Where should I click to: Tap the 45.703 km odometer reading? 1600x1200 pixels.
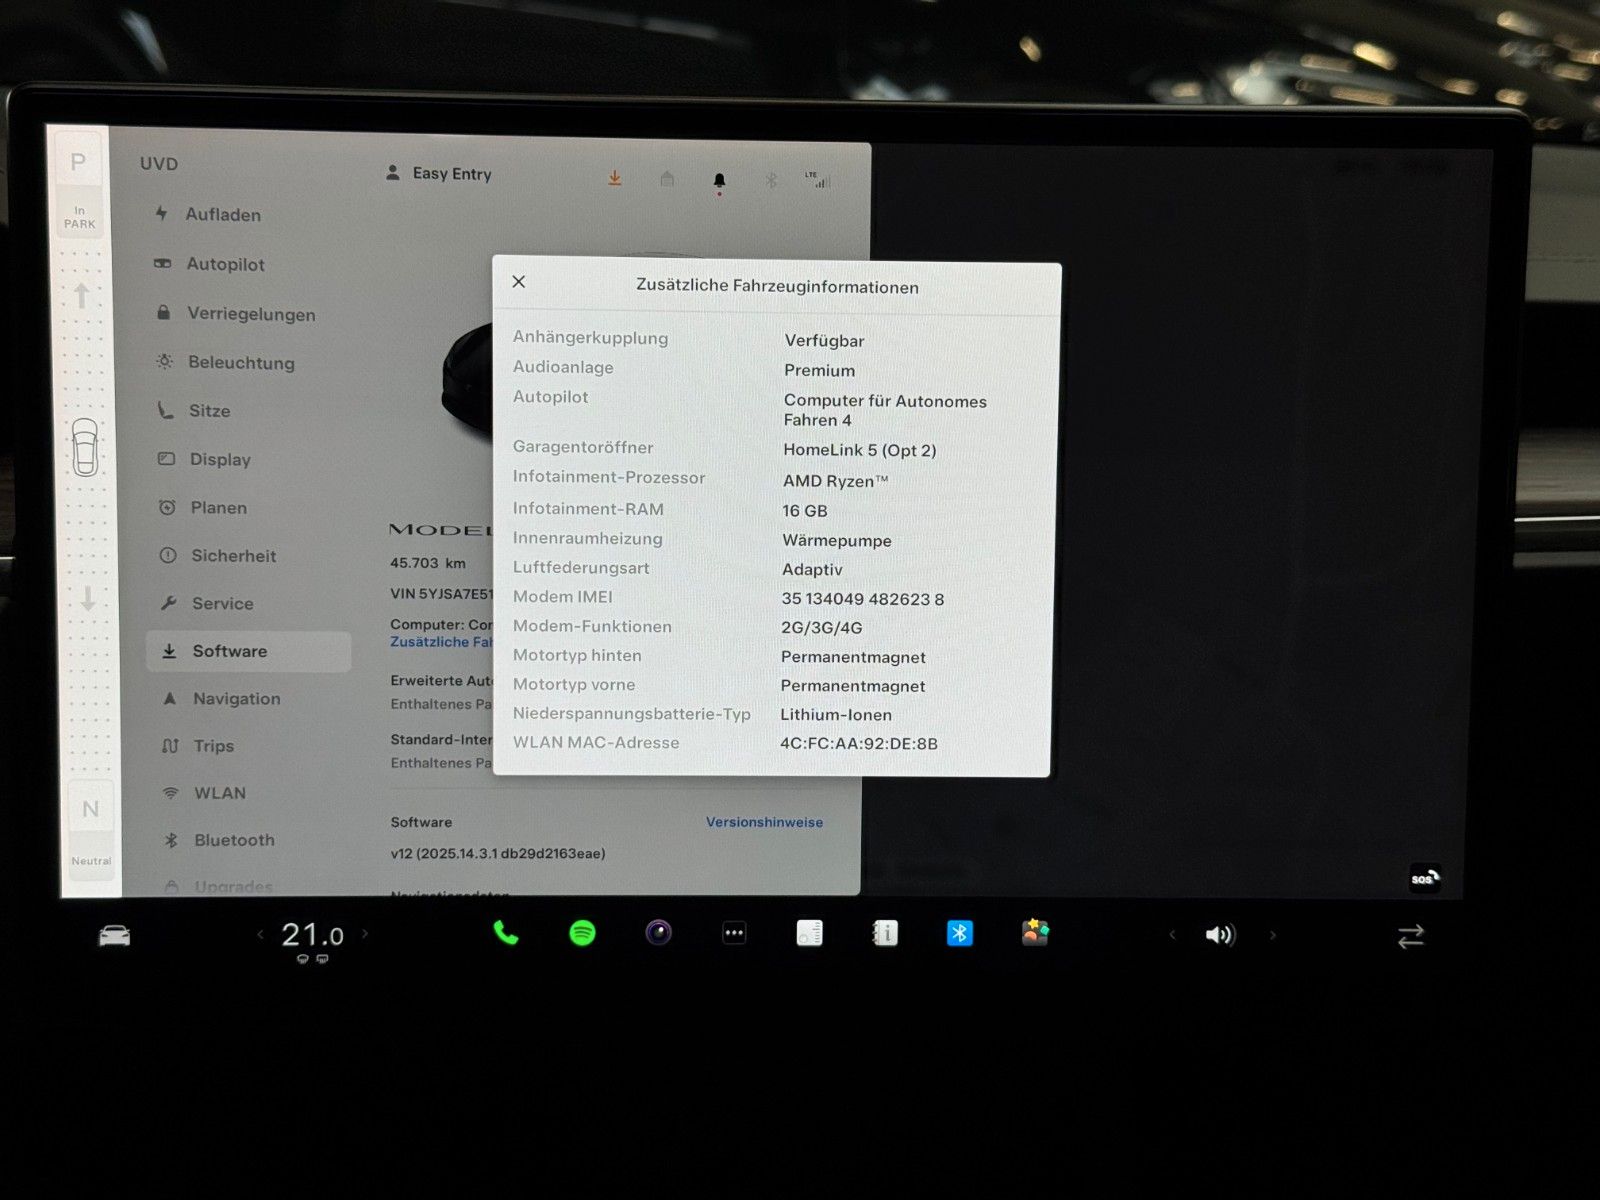[428, 563]
